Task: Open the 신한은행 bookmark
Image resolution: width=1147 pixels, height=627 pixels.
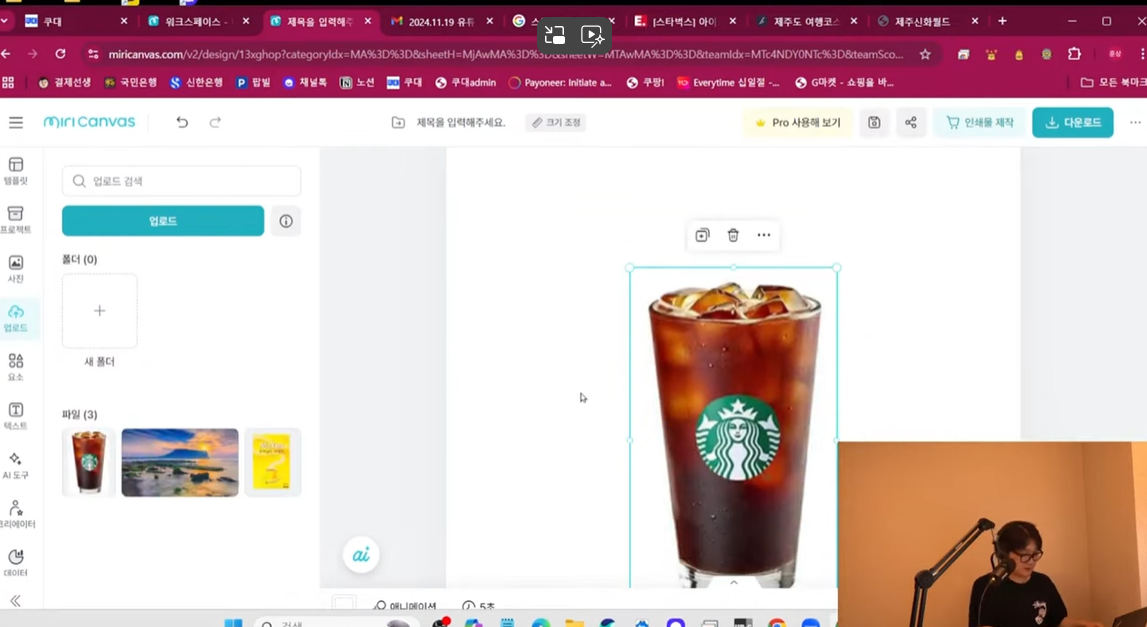Action: coord(196,83)
